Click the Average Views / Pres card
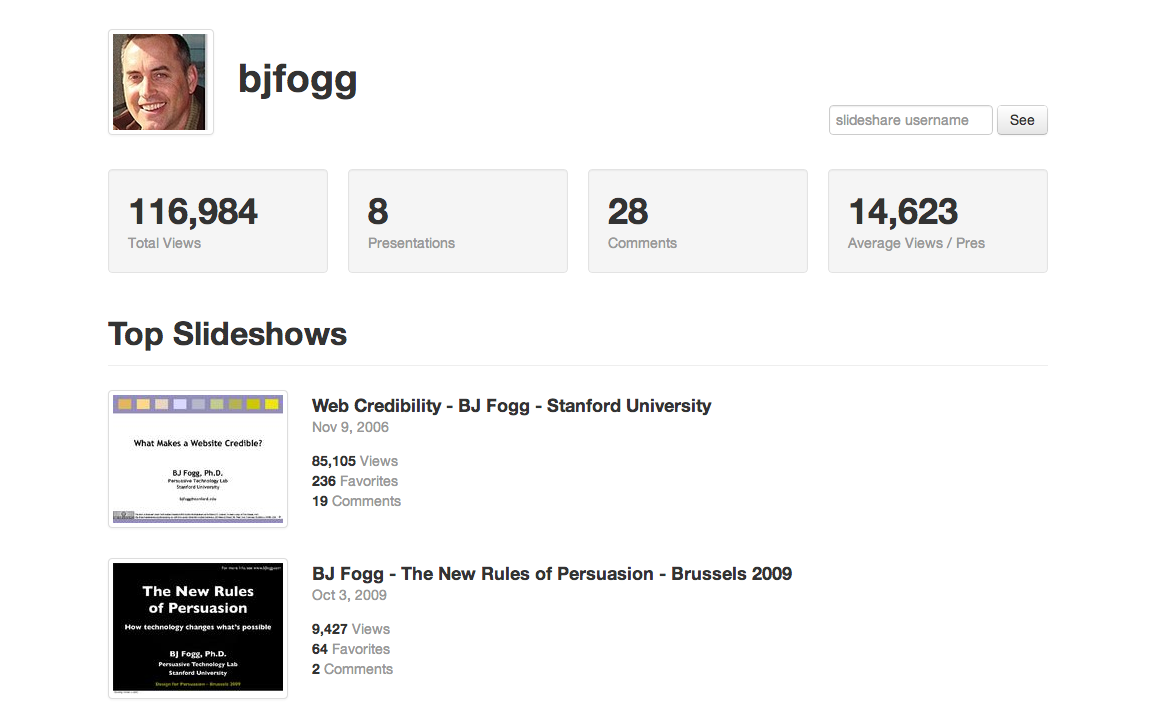This screenshot has height=715, width=1154. coord(937,221)
